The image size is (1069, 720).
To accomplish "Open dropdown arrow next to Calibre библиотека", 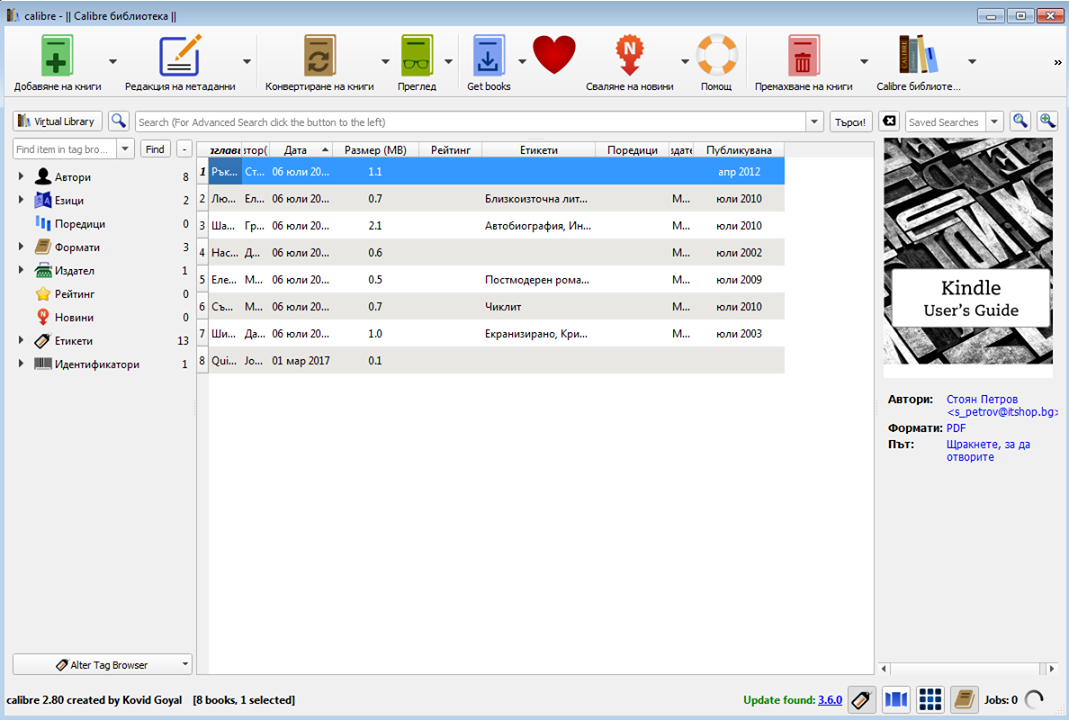I will coord(972,61).
